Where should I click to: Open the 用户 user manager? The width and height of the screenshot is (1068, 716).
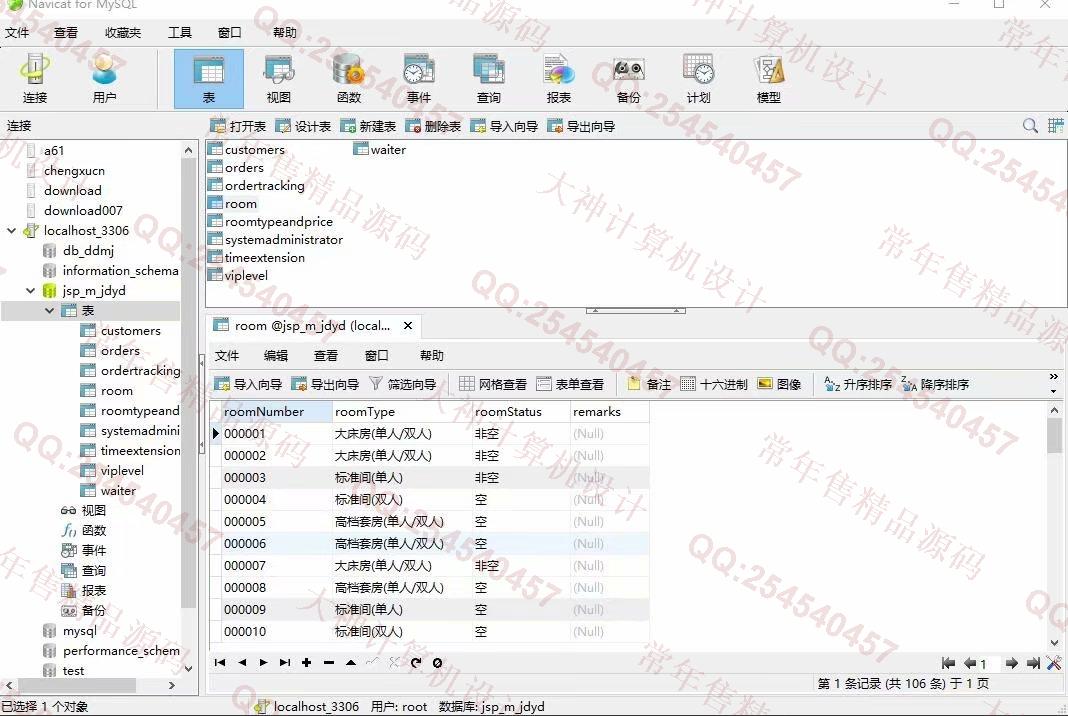pyautogui.click(x=104, y=78)
